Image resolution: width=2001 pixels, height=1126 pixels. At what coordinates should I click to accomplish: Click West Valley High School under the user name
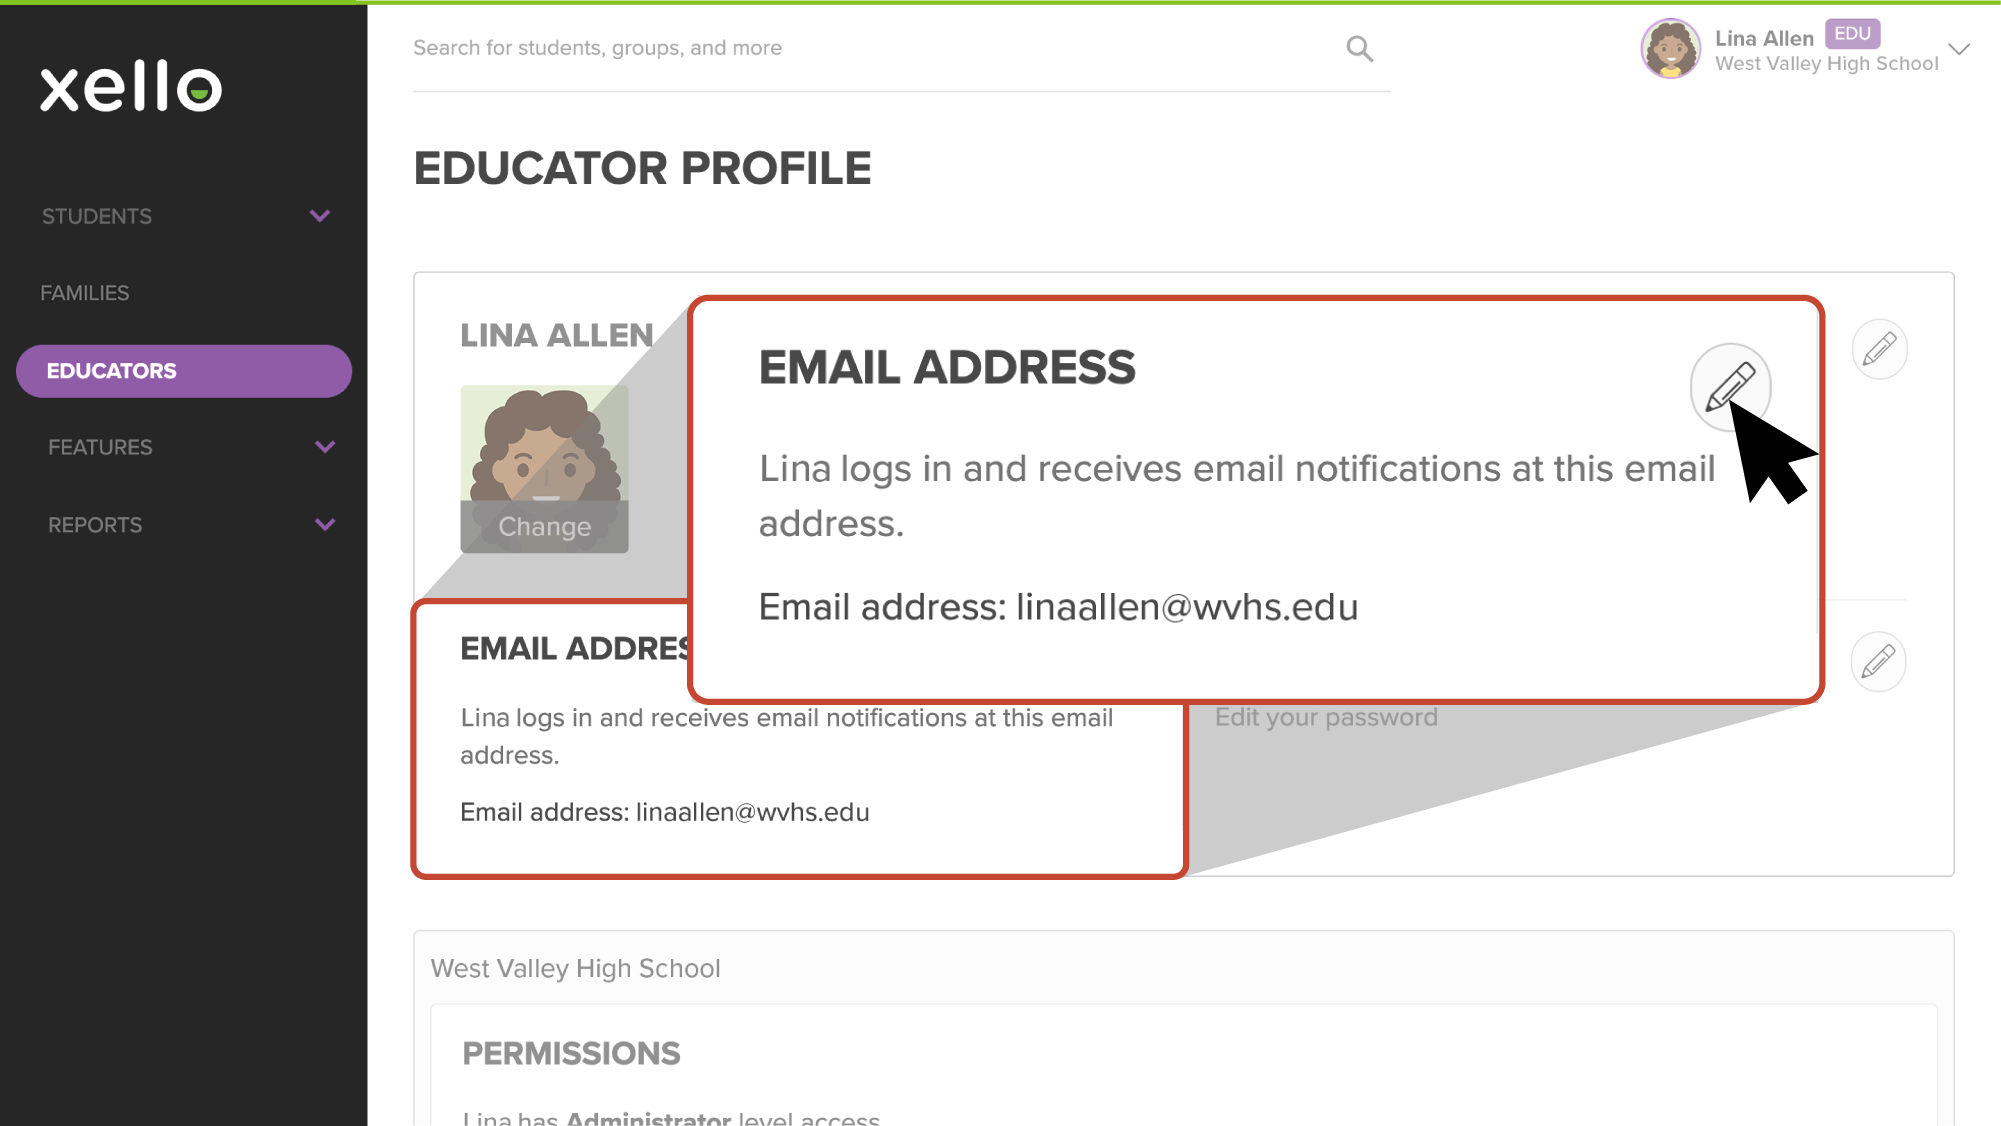click(x=1826, y=64)
